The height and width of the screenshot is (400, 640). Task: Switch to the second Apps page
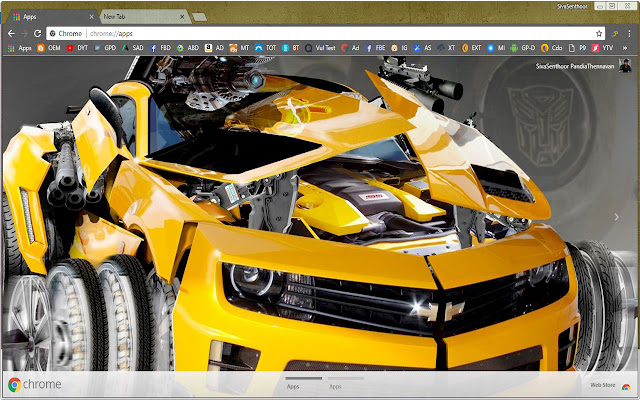click(335, 385)
